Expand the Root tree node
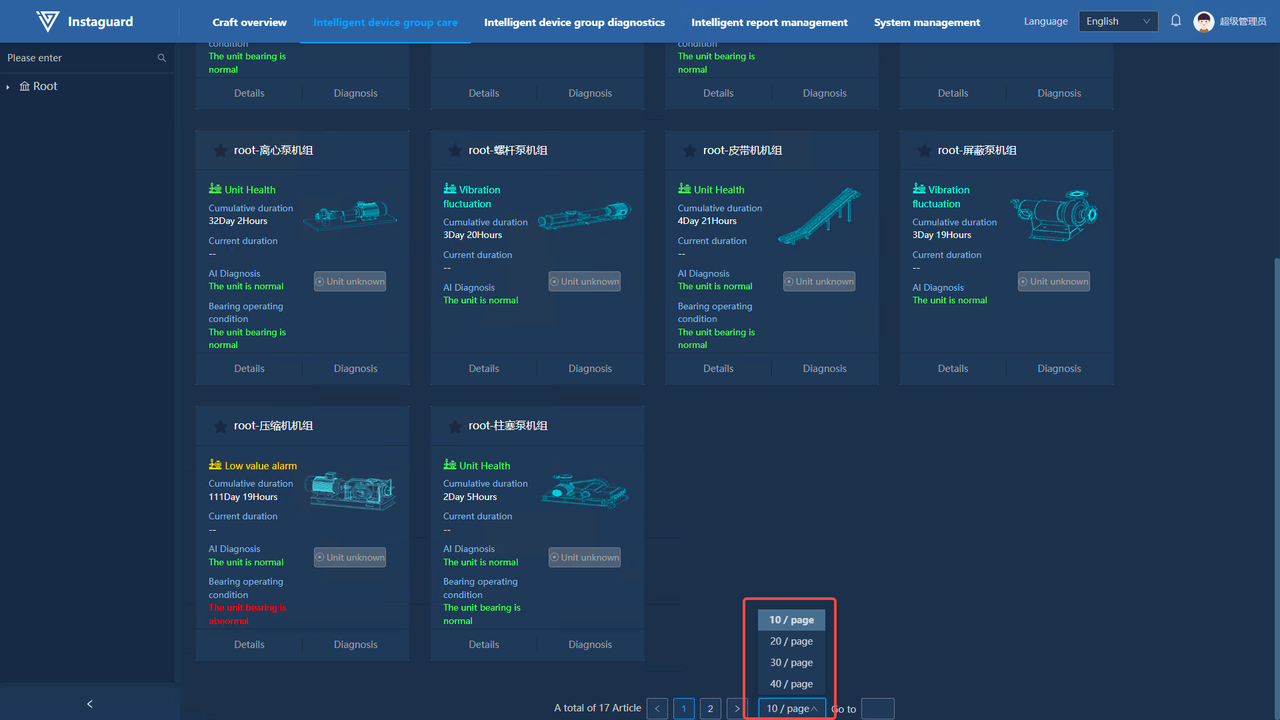This screenshot has height=720, width=1280. tap(8, 88)
